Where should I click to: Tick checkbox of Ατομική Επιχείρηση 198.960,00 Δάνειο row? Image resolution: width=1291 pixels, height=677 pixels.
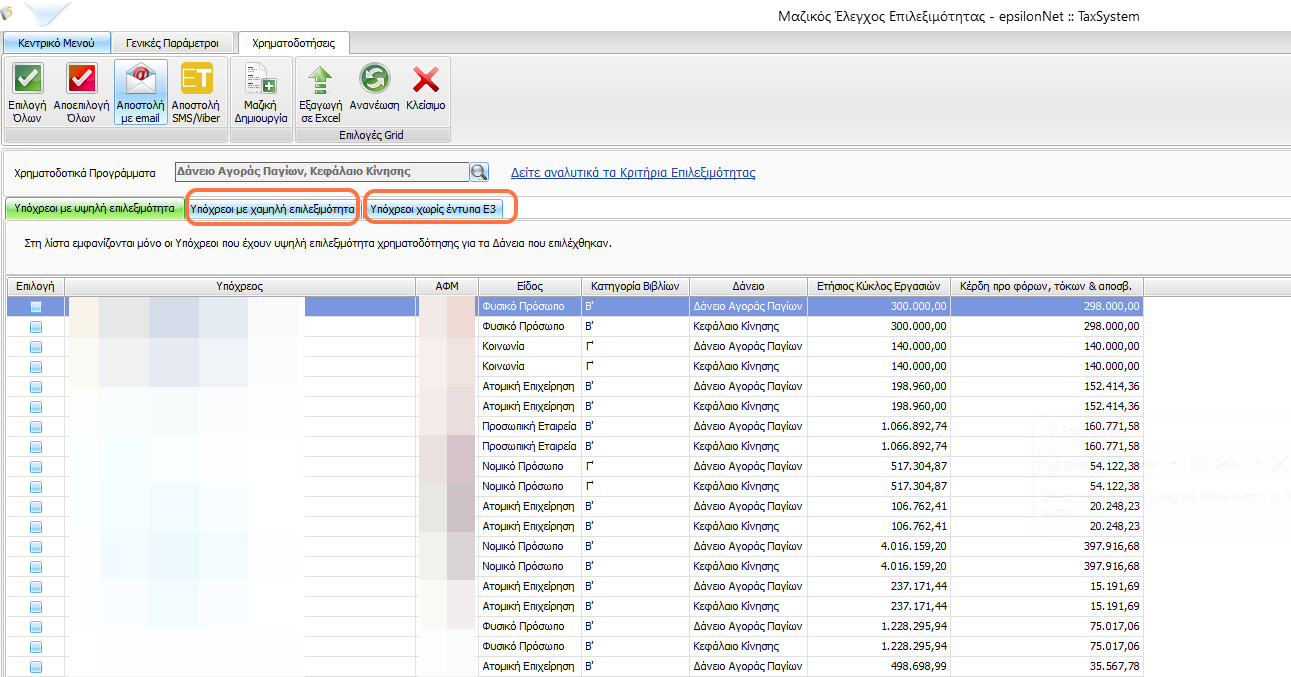36,386
